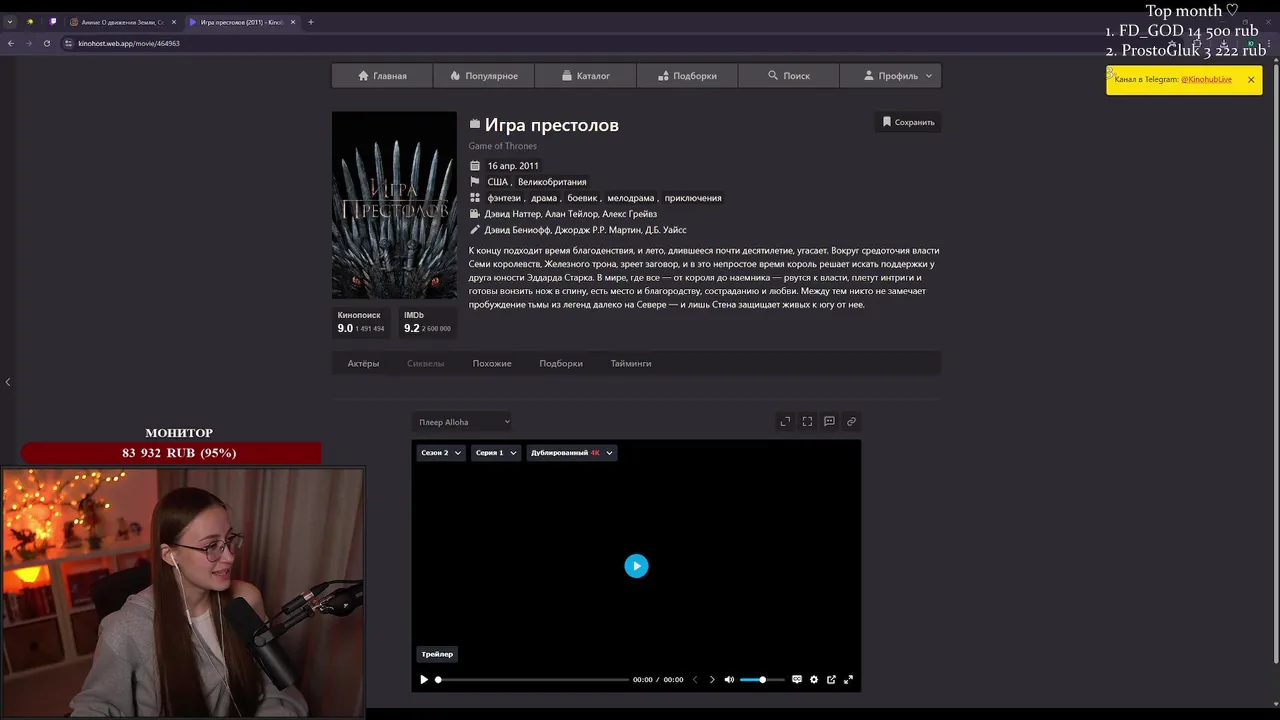Reload the page with browser refresh icon
1280x720 pixels.
[x=47, y=43]
